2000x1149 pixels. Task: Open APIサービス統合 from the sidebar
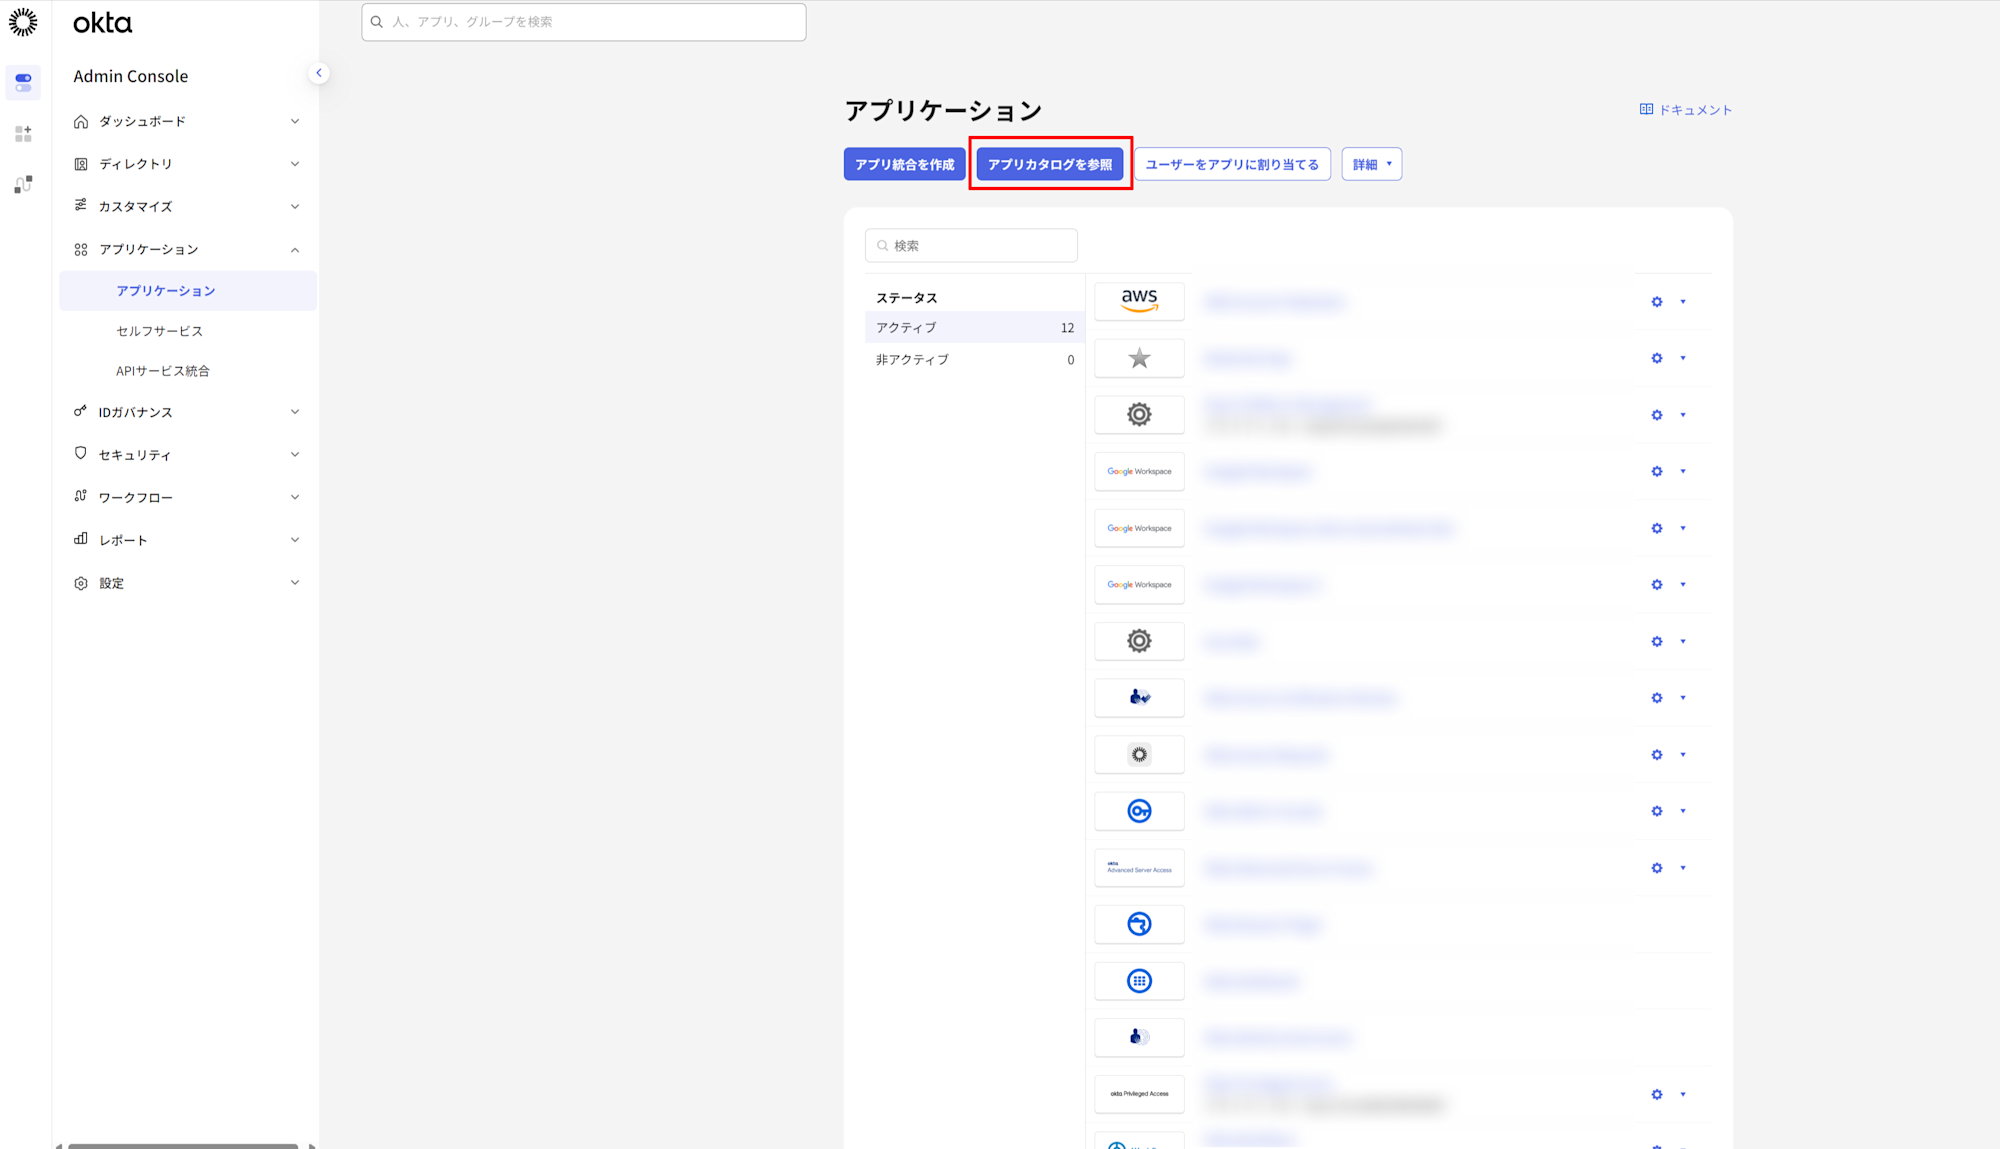click(x=162, y=370)
